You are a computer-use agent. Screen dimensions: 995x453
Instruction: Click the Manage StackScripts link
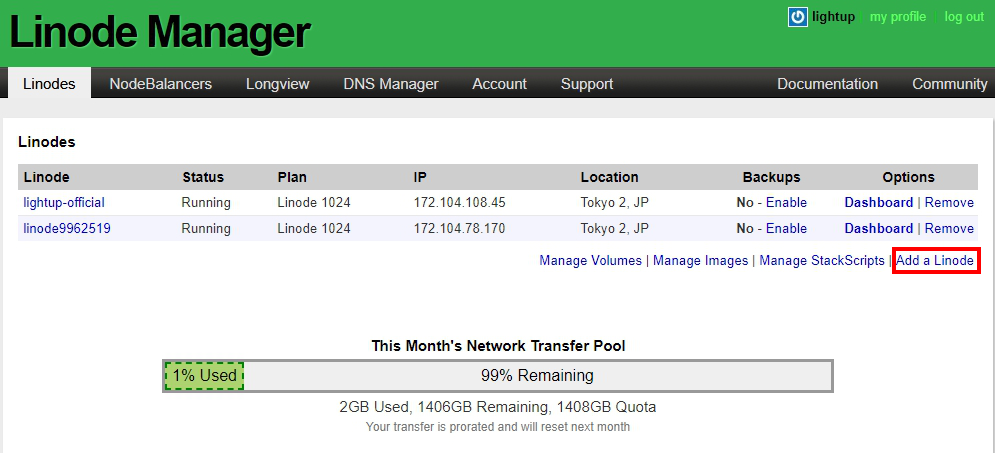pos(822,261)
